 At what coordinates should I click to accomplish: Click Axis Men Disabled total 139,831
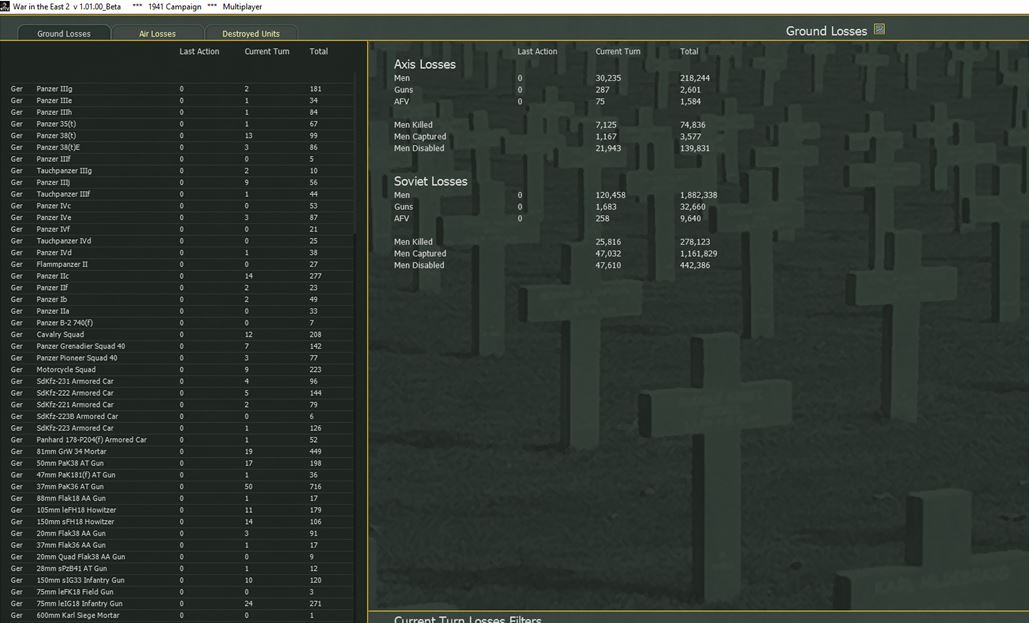coord(694,148)
